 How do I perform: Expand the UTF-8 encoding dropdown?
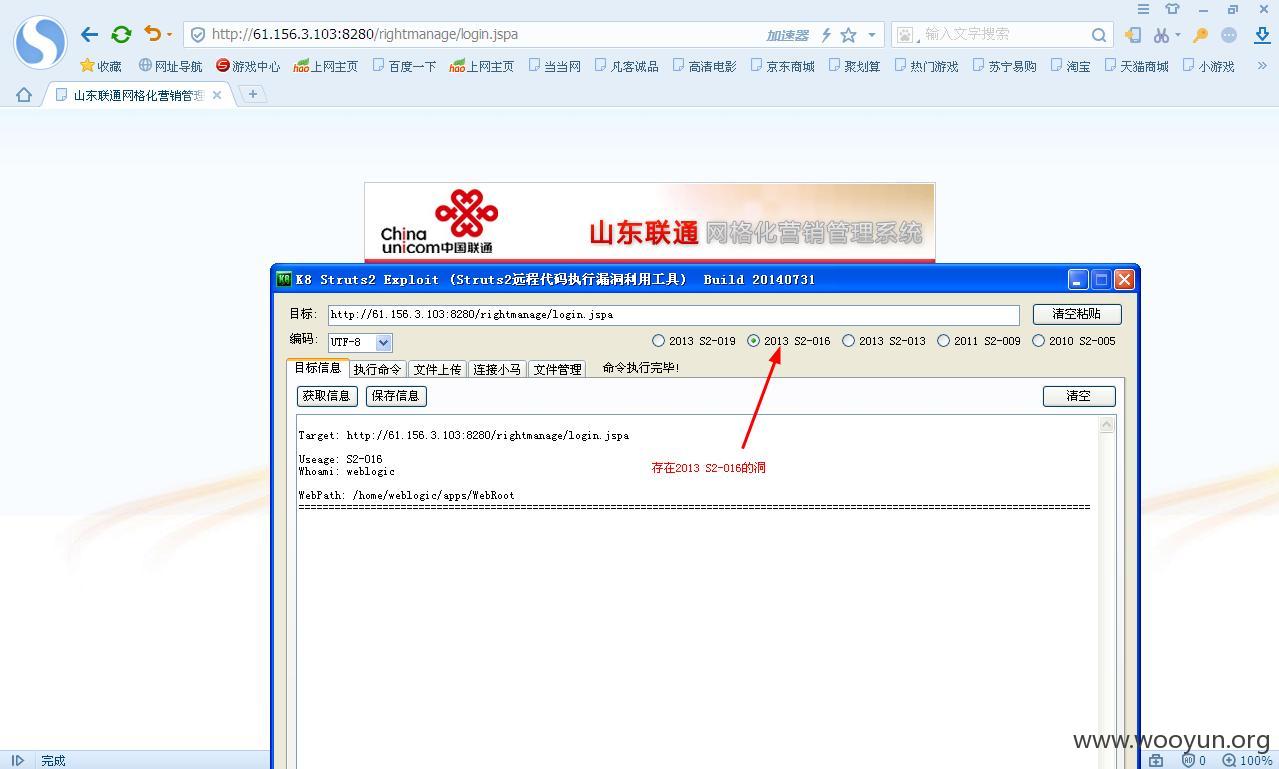pos(384,342)
